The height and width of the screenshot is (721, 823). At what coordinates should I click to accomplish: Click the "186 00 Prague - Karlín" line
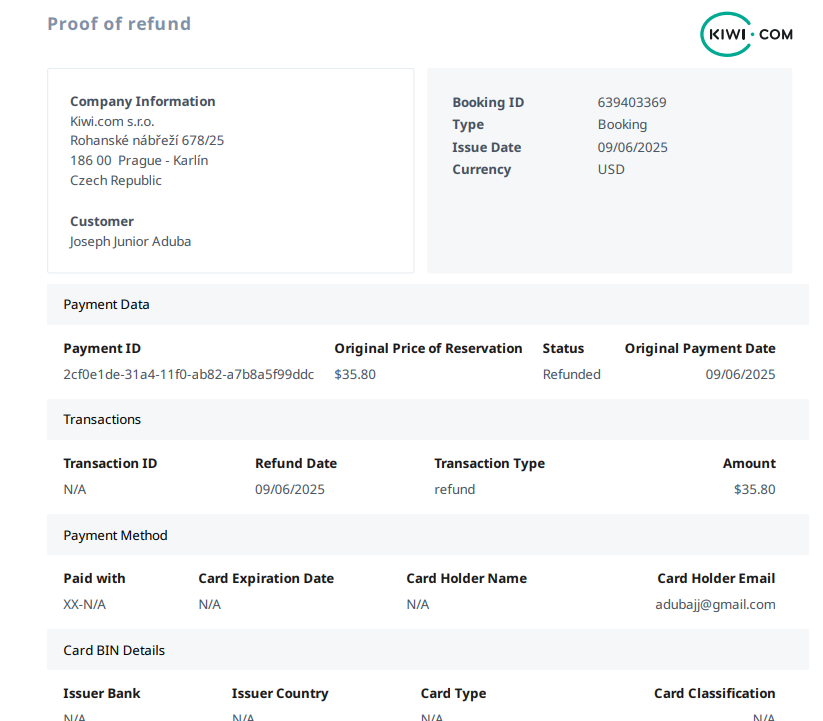139,161
